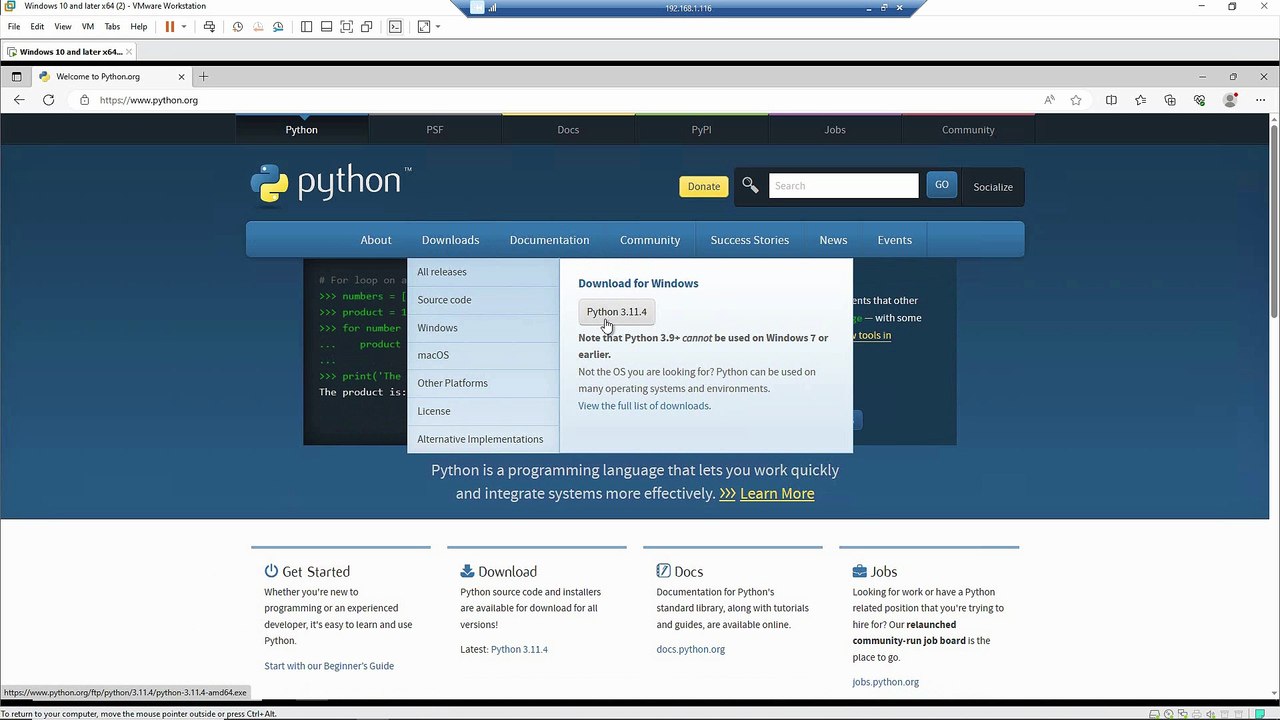Toggle the VMware thumbnail bar icon
This screenshot has height=720, width=1280.
[x=326, y=27]
